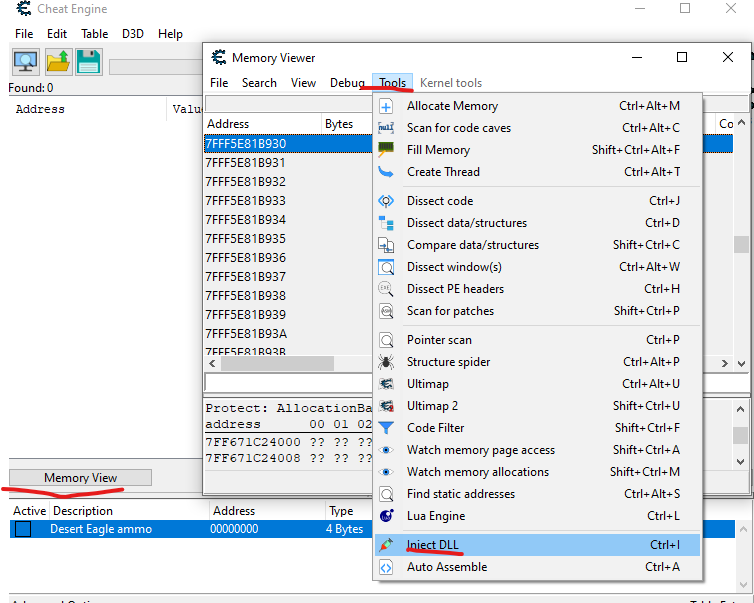Click the Allocate Memory plus icon
This screenshot has height=603, width=754.
(x=386, y=106)
